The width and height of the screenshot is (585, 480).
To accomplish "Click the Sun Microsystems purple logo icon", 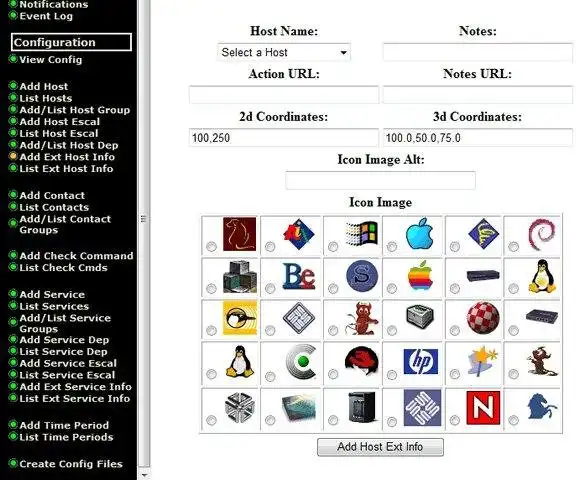I will tap(422, 408).
